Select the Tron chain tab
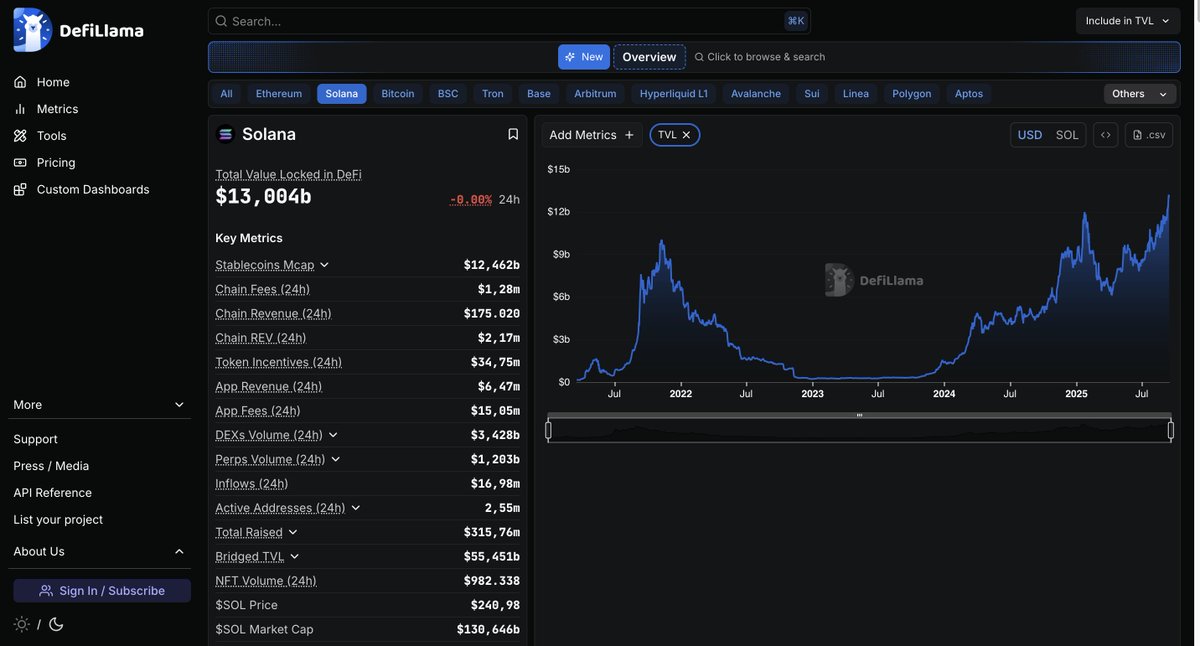The image size is (1200, 646). point(493,94)
